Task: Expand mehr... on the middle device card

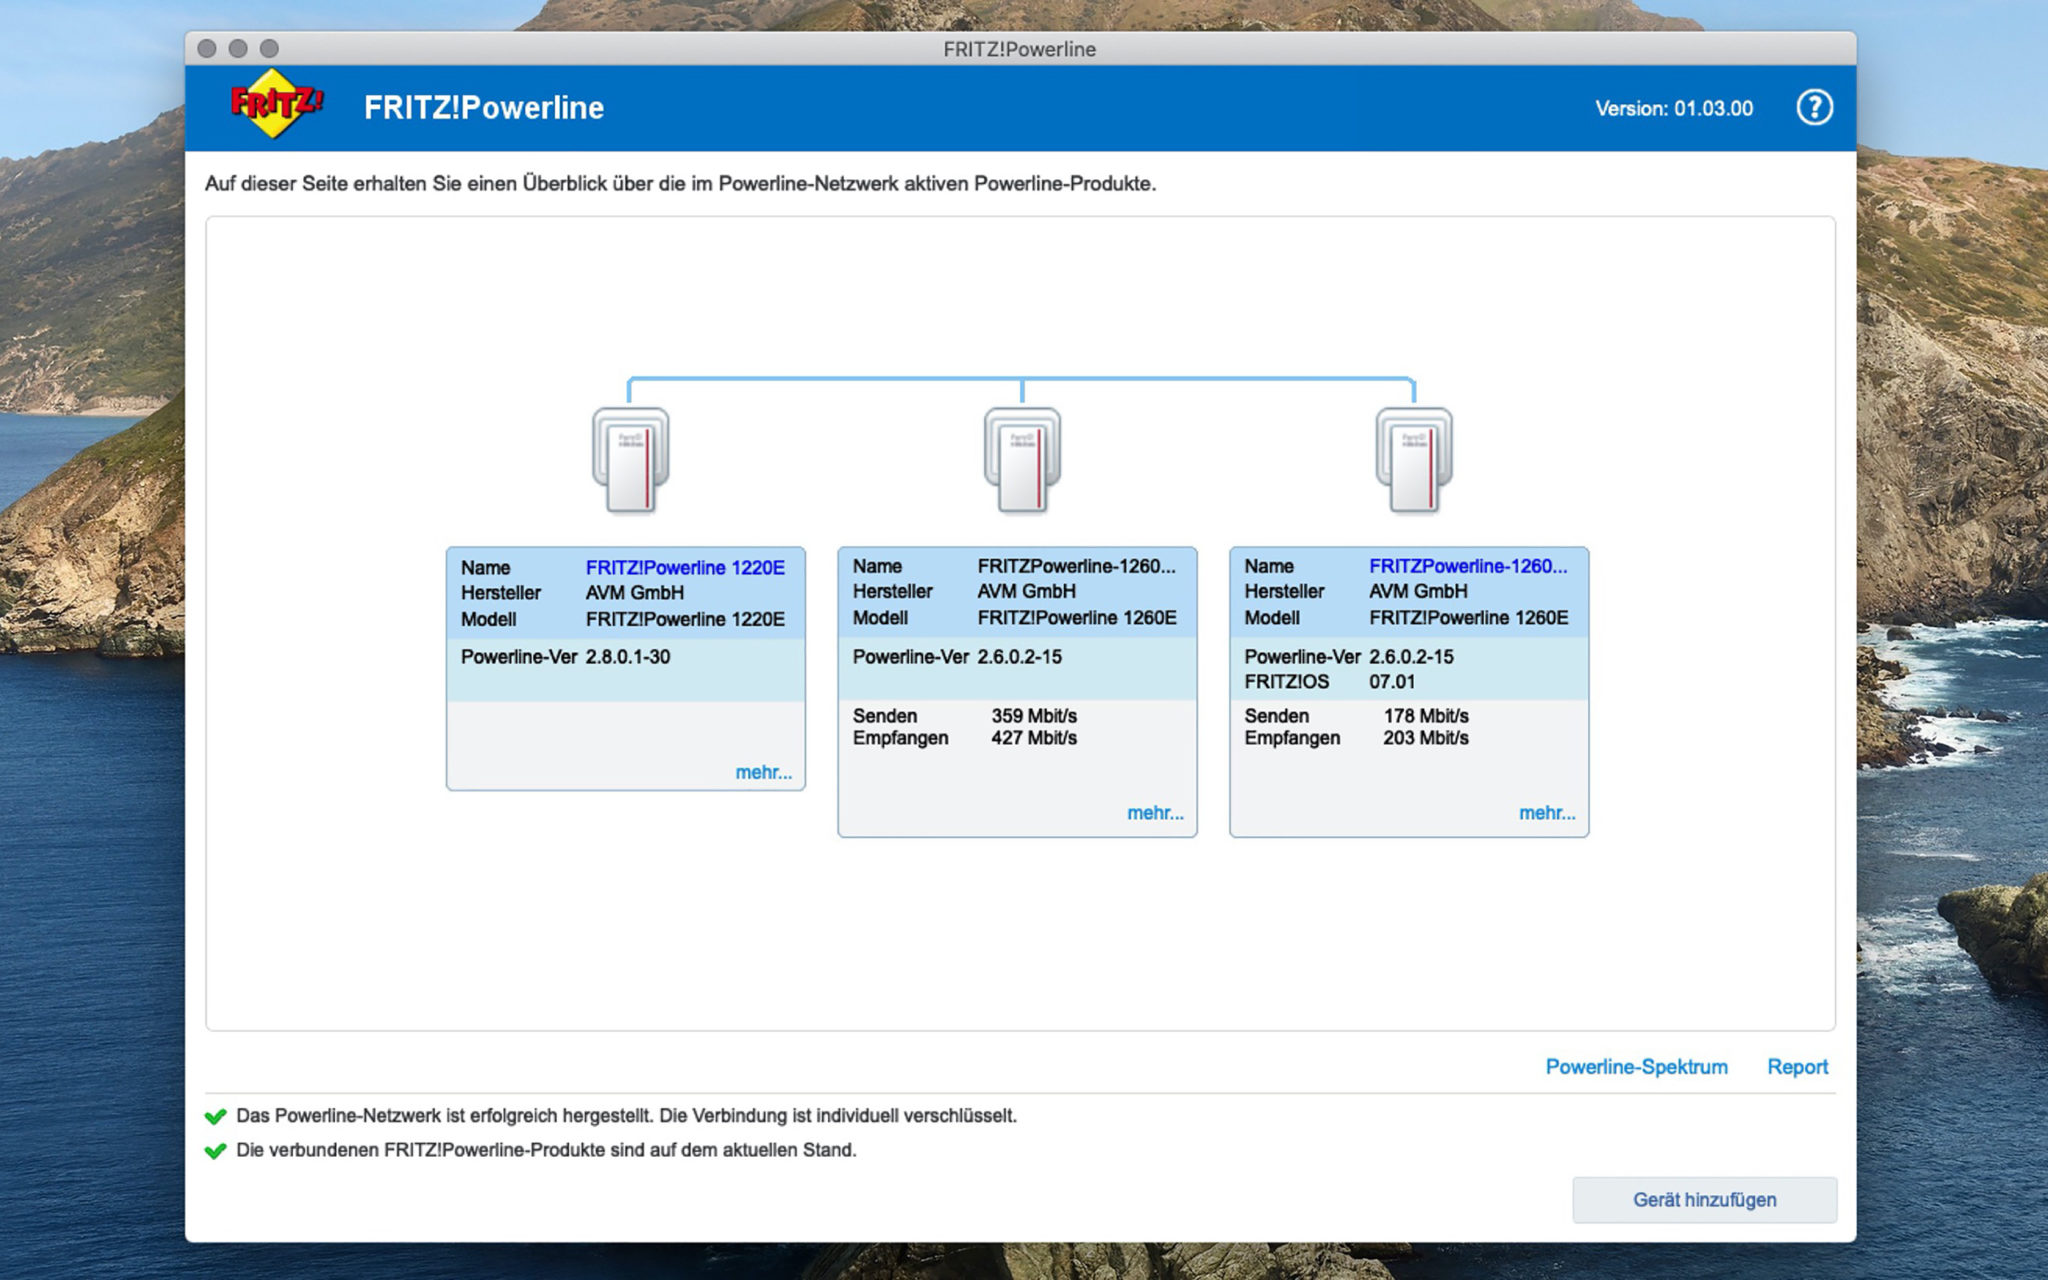Action: click(x=1154, y=813)
